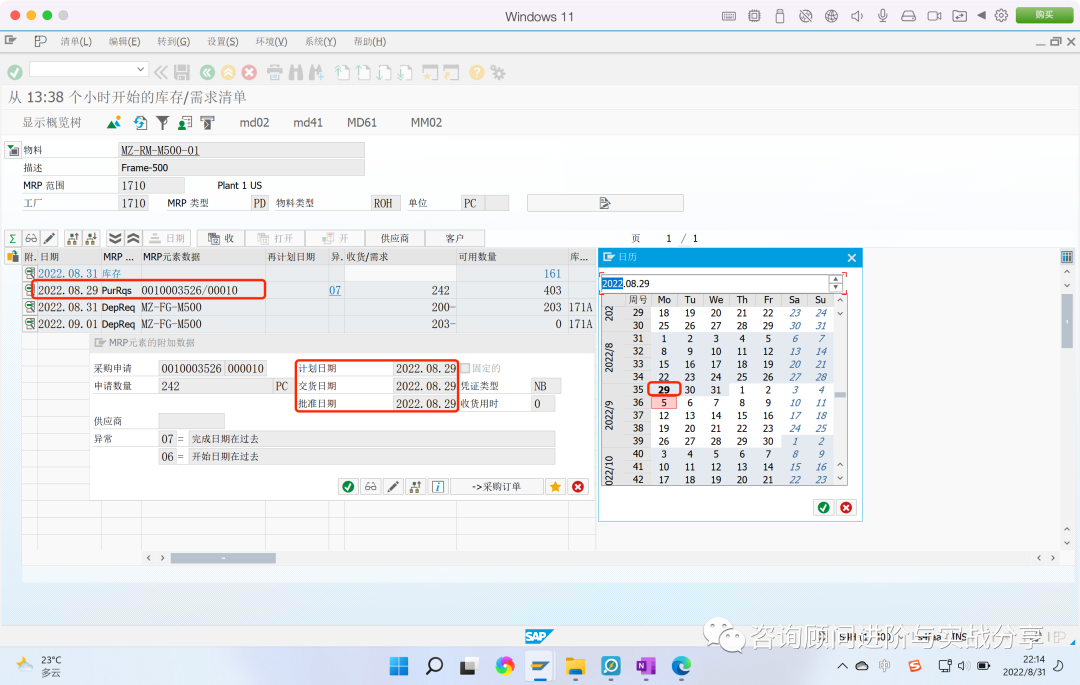This screenshot has height=685, width=1080.
Task: Click 显示概览树 button
Action: (x=52, y=123)
